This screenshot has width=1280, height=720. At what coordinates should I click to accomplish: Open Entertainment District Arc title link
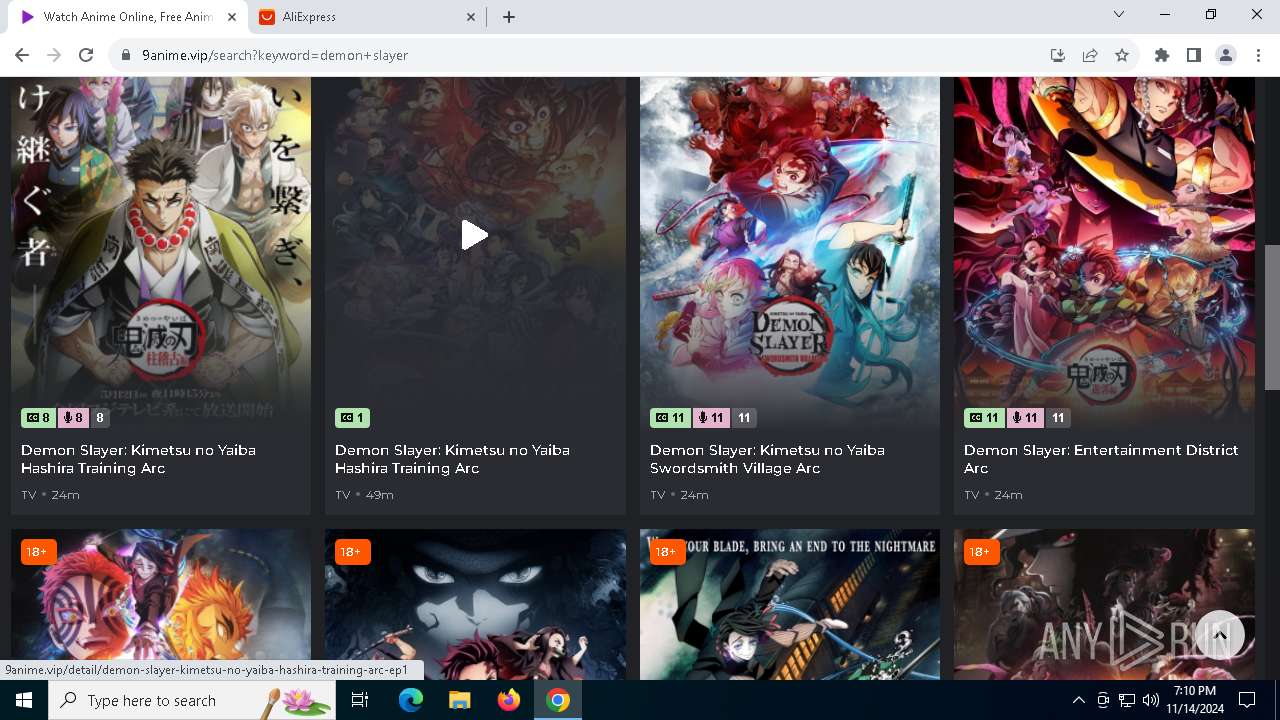tap(1101, 459)
